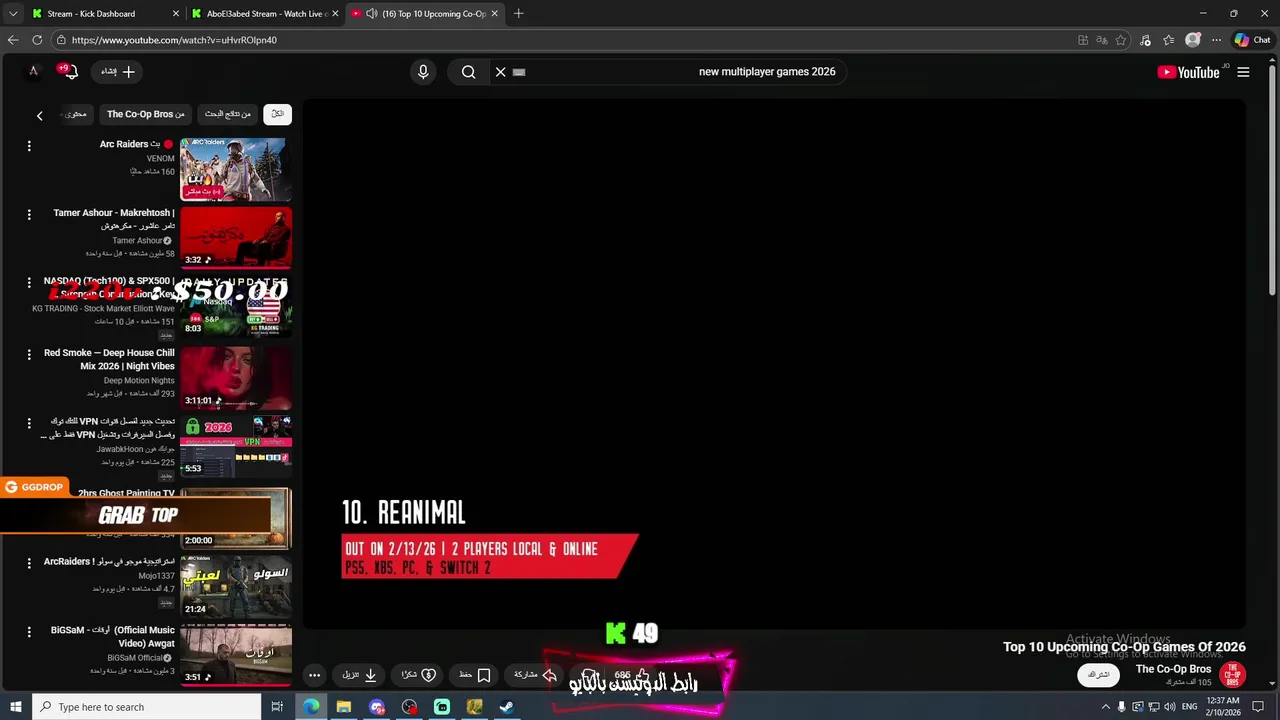Open Task View on taskbar
This screenshot has width=1280, height=720.
point(277,707)
